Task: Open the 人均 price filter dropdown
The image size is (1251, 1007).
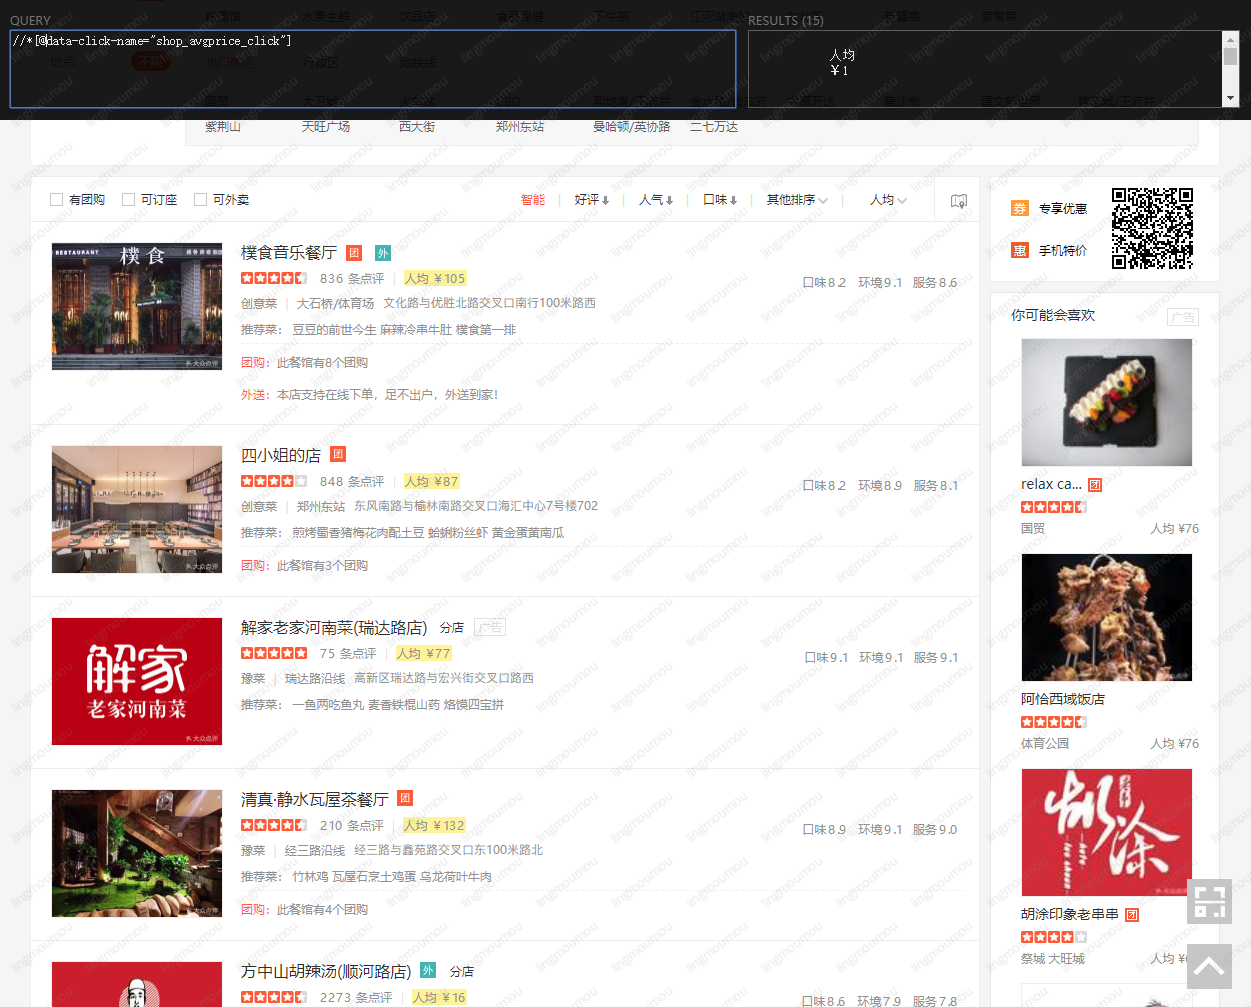Action: click(888, 200)
